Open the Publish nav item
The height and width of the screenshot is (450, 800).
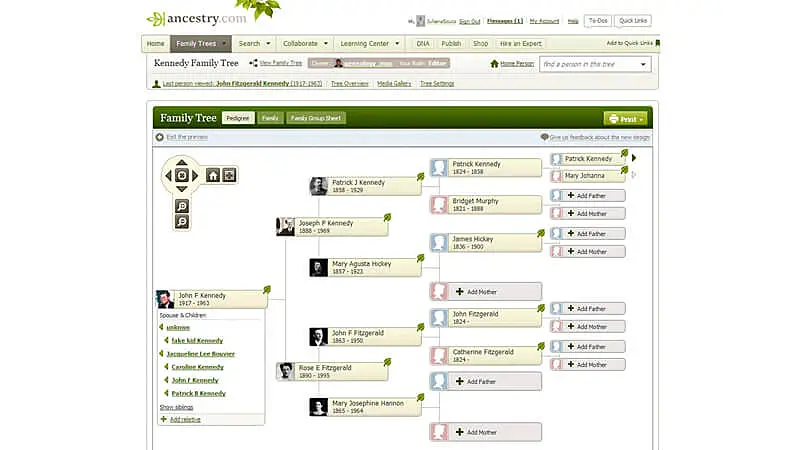[451, 44]
